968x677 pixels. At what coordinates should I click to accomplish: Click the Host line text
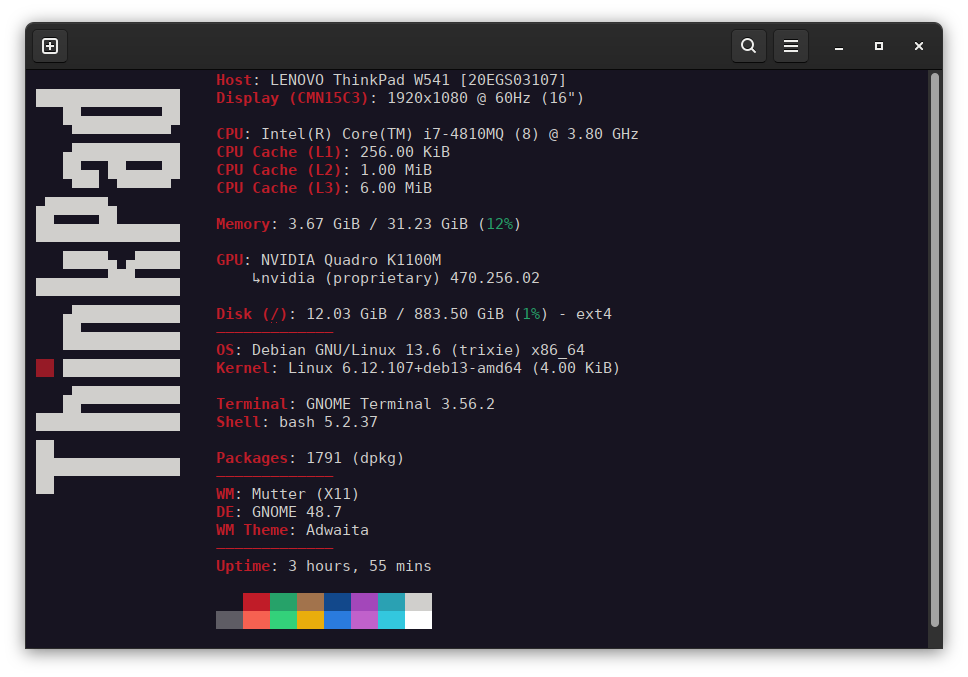tap(391, 80)
